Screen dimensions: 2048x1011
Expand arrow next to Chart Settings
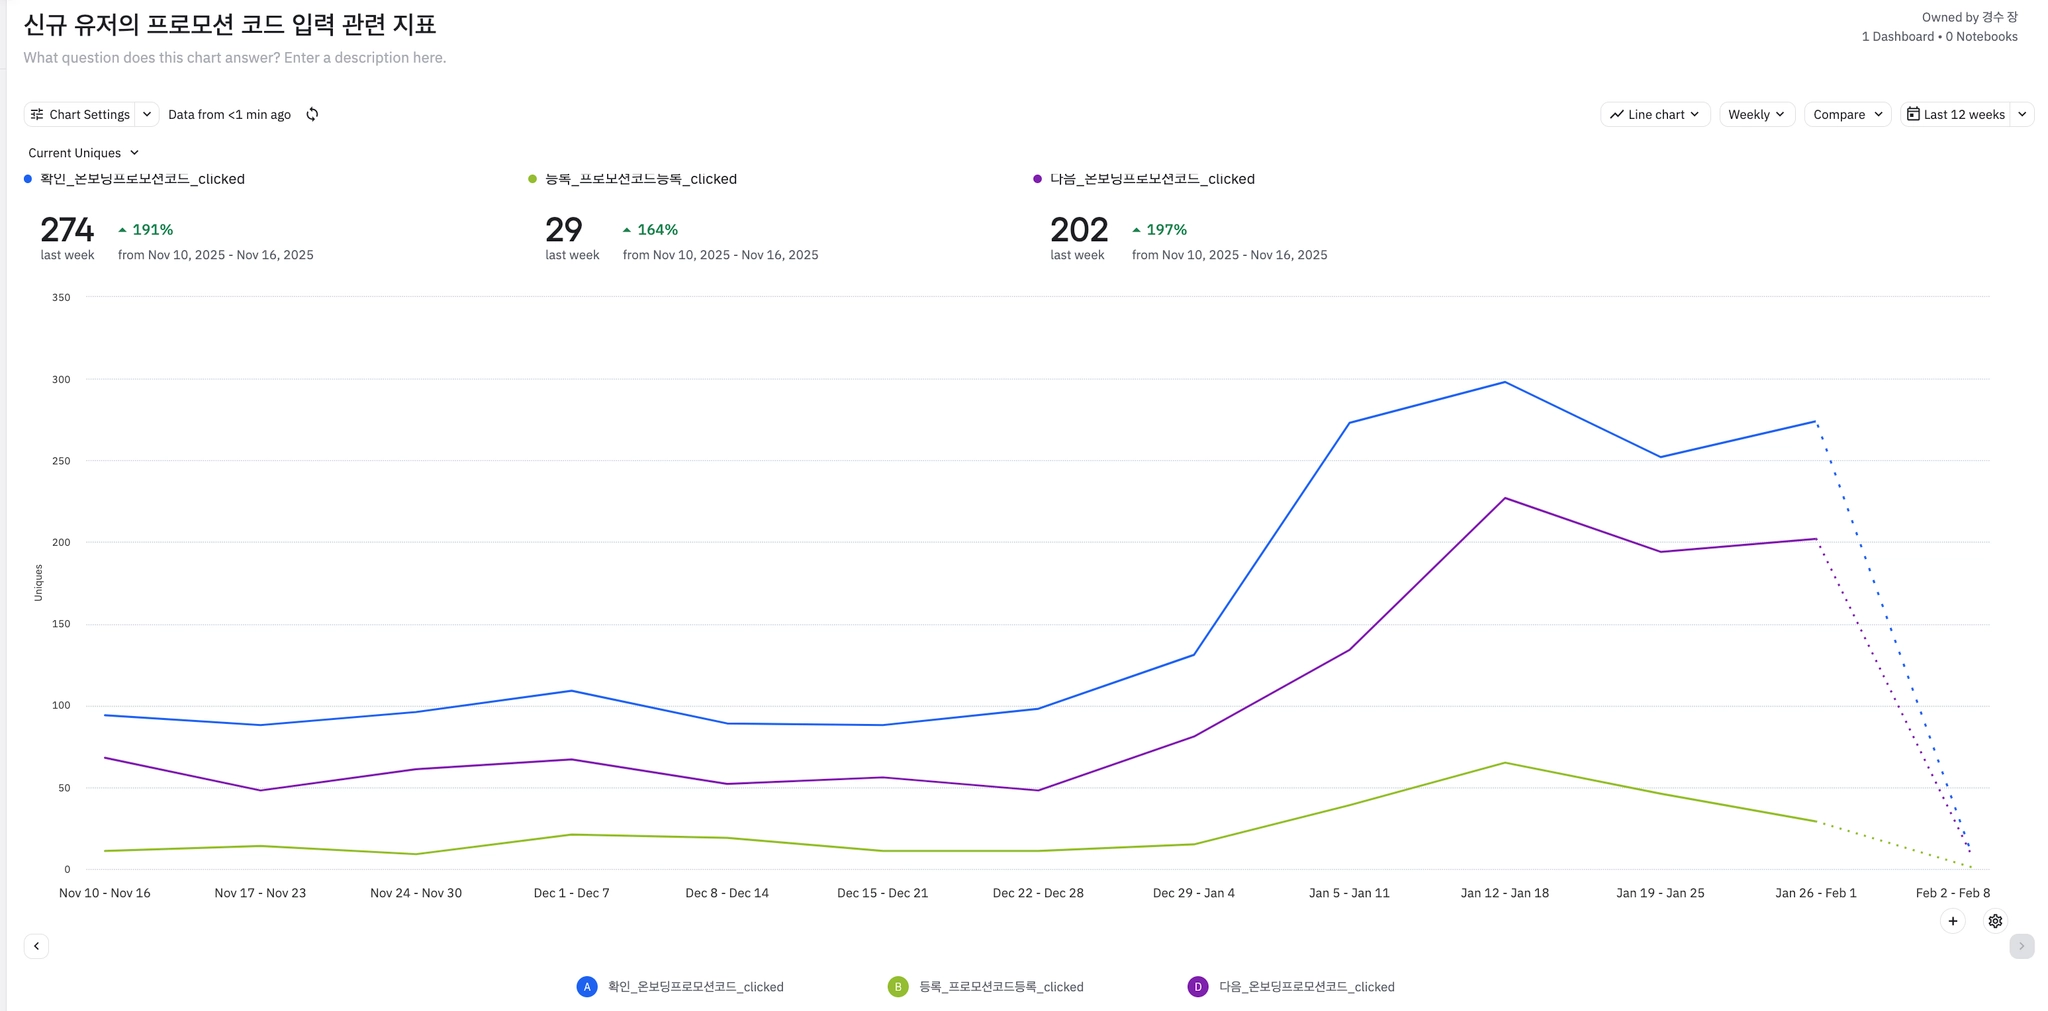point(147,114)
